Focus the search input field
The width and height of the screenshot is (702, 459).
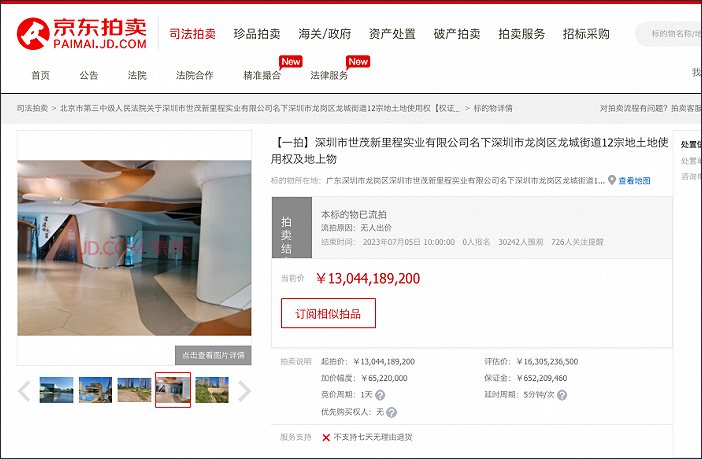(x=669, y=34)
